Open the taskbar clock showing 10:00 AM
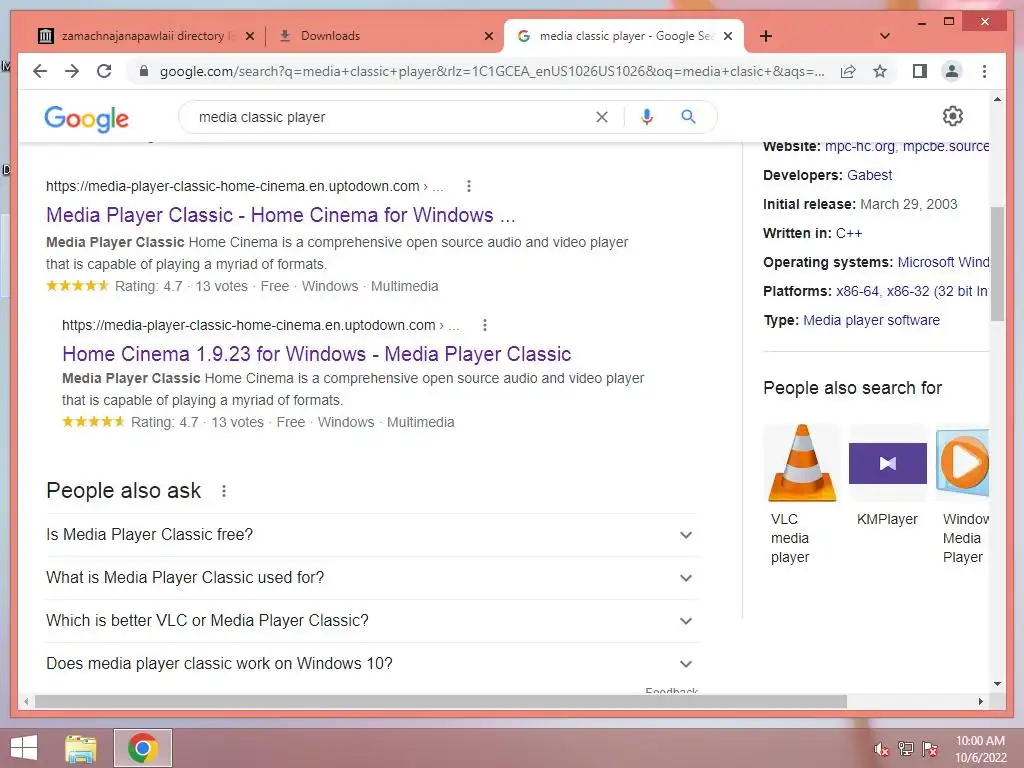The height and width of the screenshot is (768, 1024). click(x=981, y=749)
